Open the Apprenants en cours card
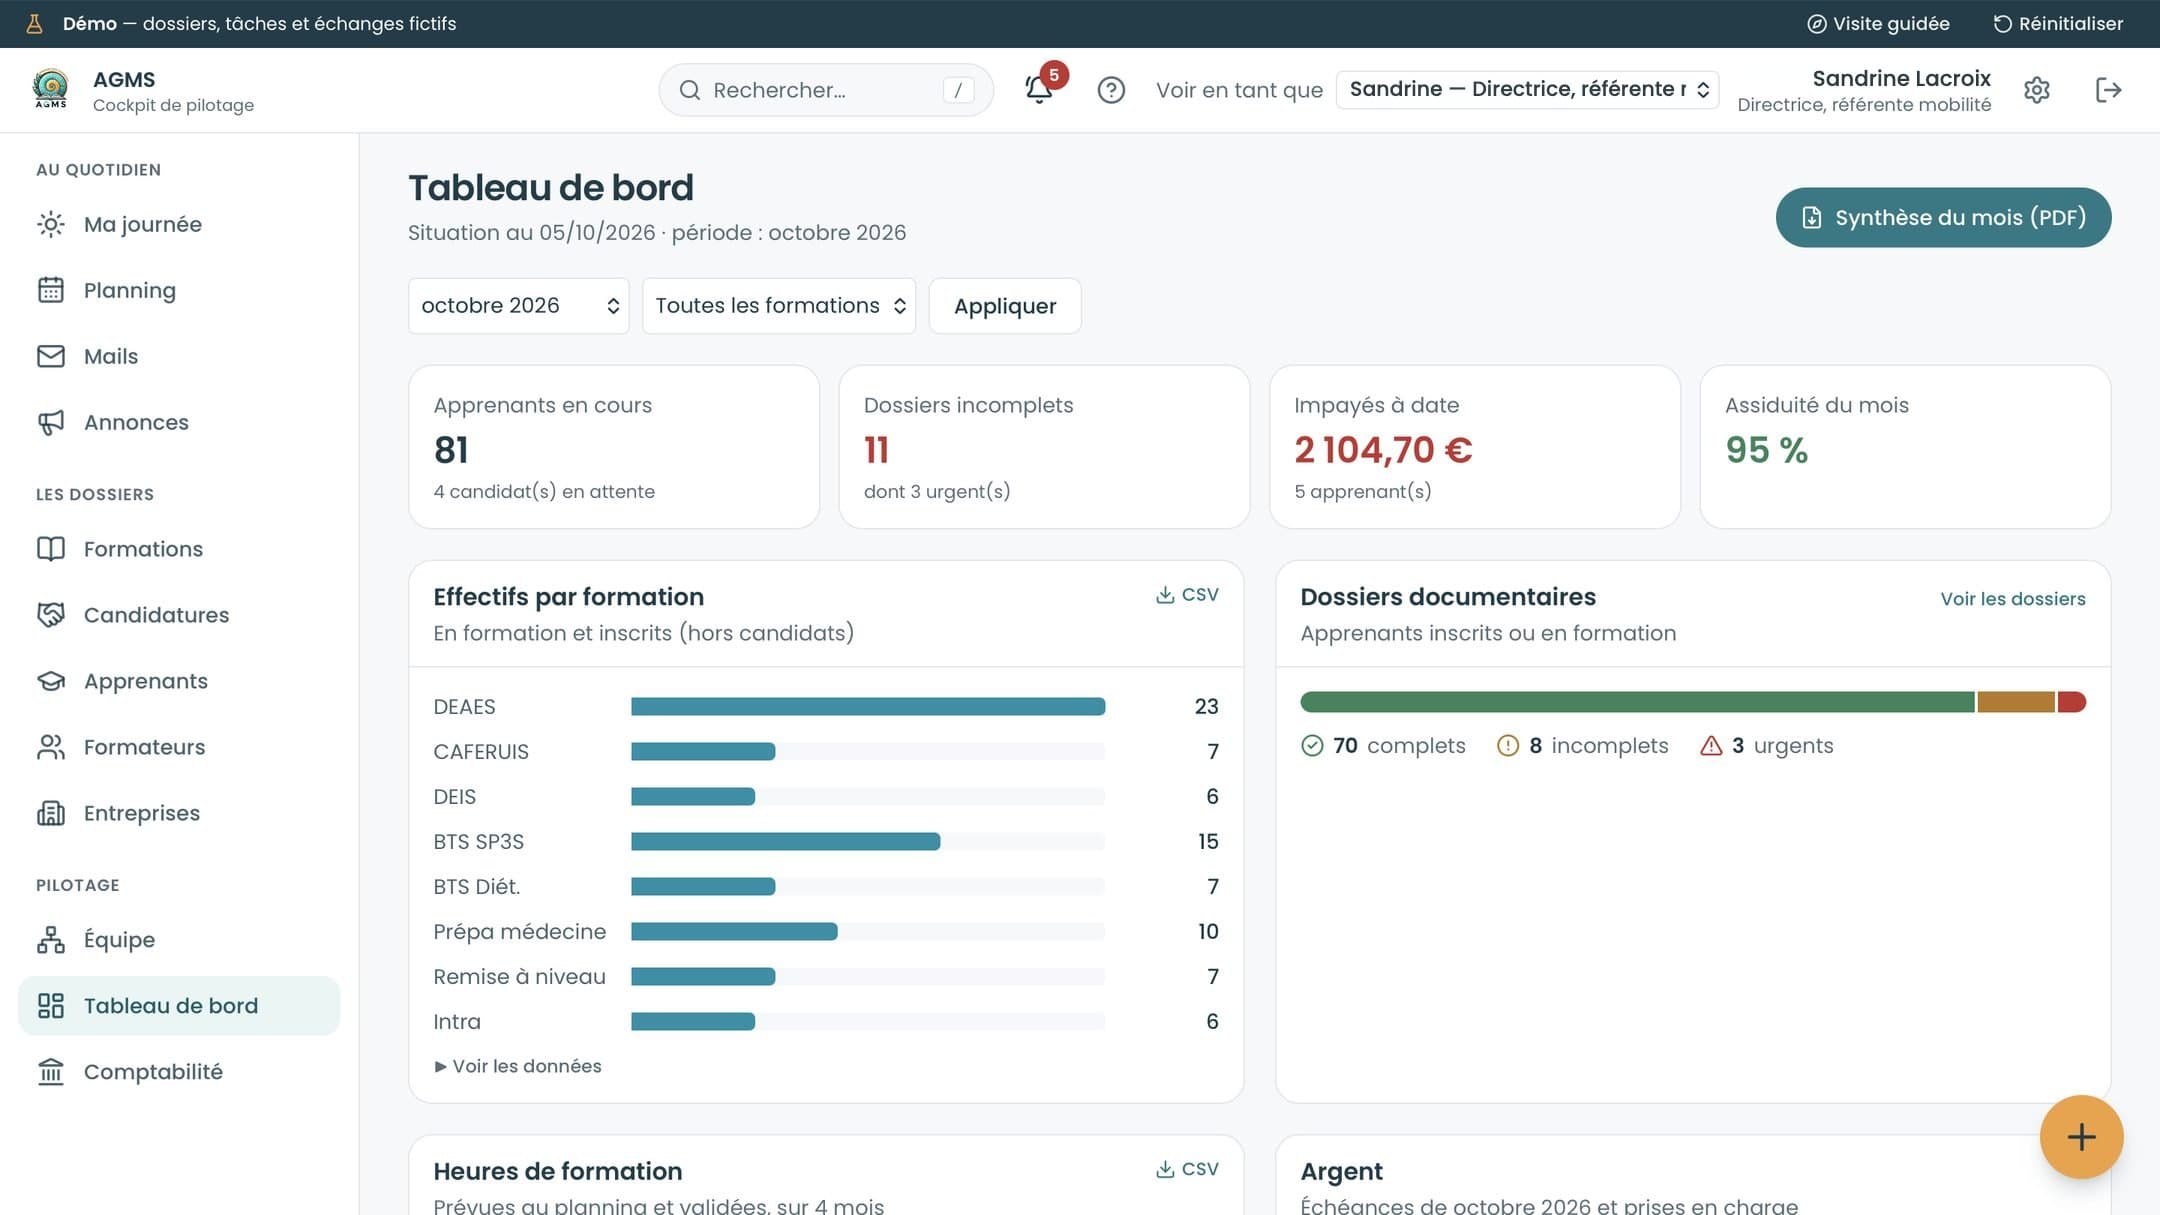2160x1215 pixels. [614, 447]
